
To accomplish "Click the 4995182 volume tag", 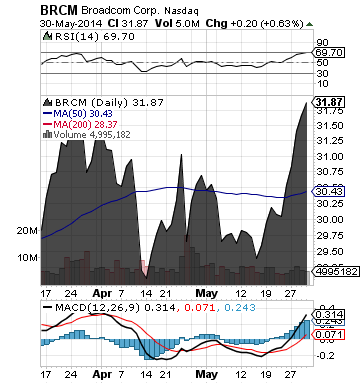I will pyautogui.click(x=335, y=271).
